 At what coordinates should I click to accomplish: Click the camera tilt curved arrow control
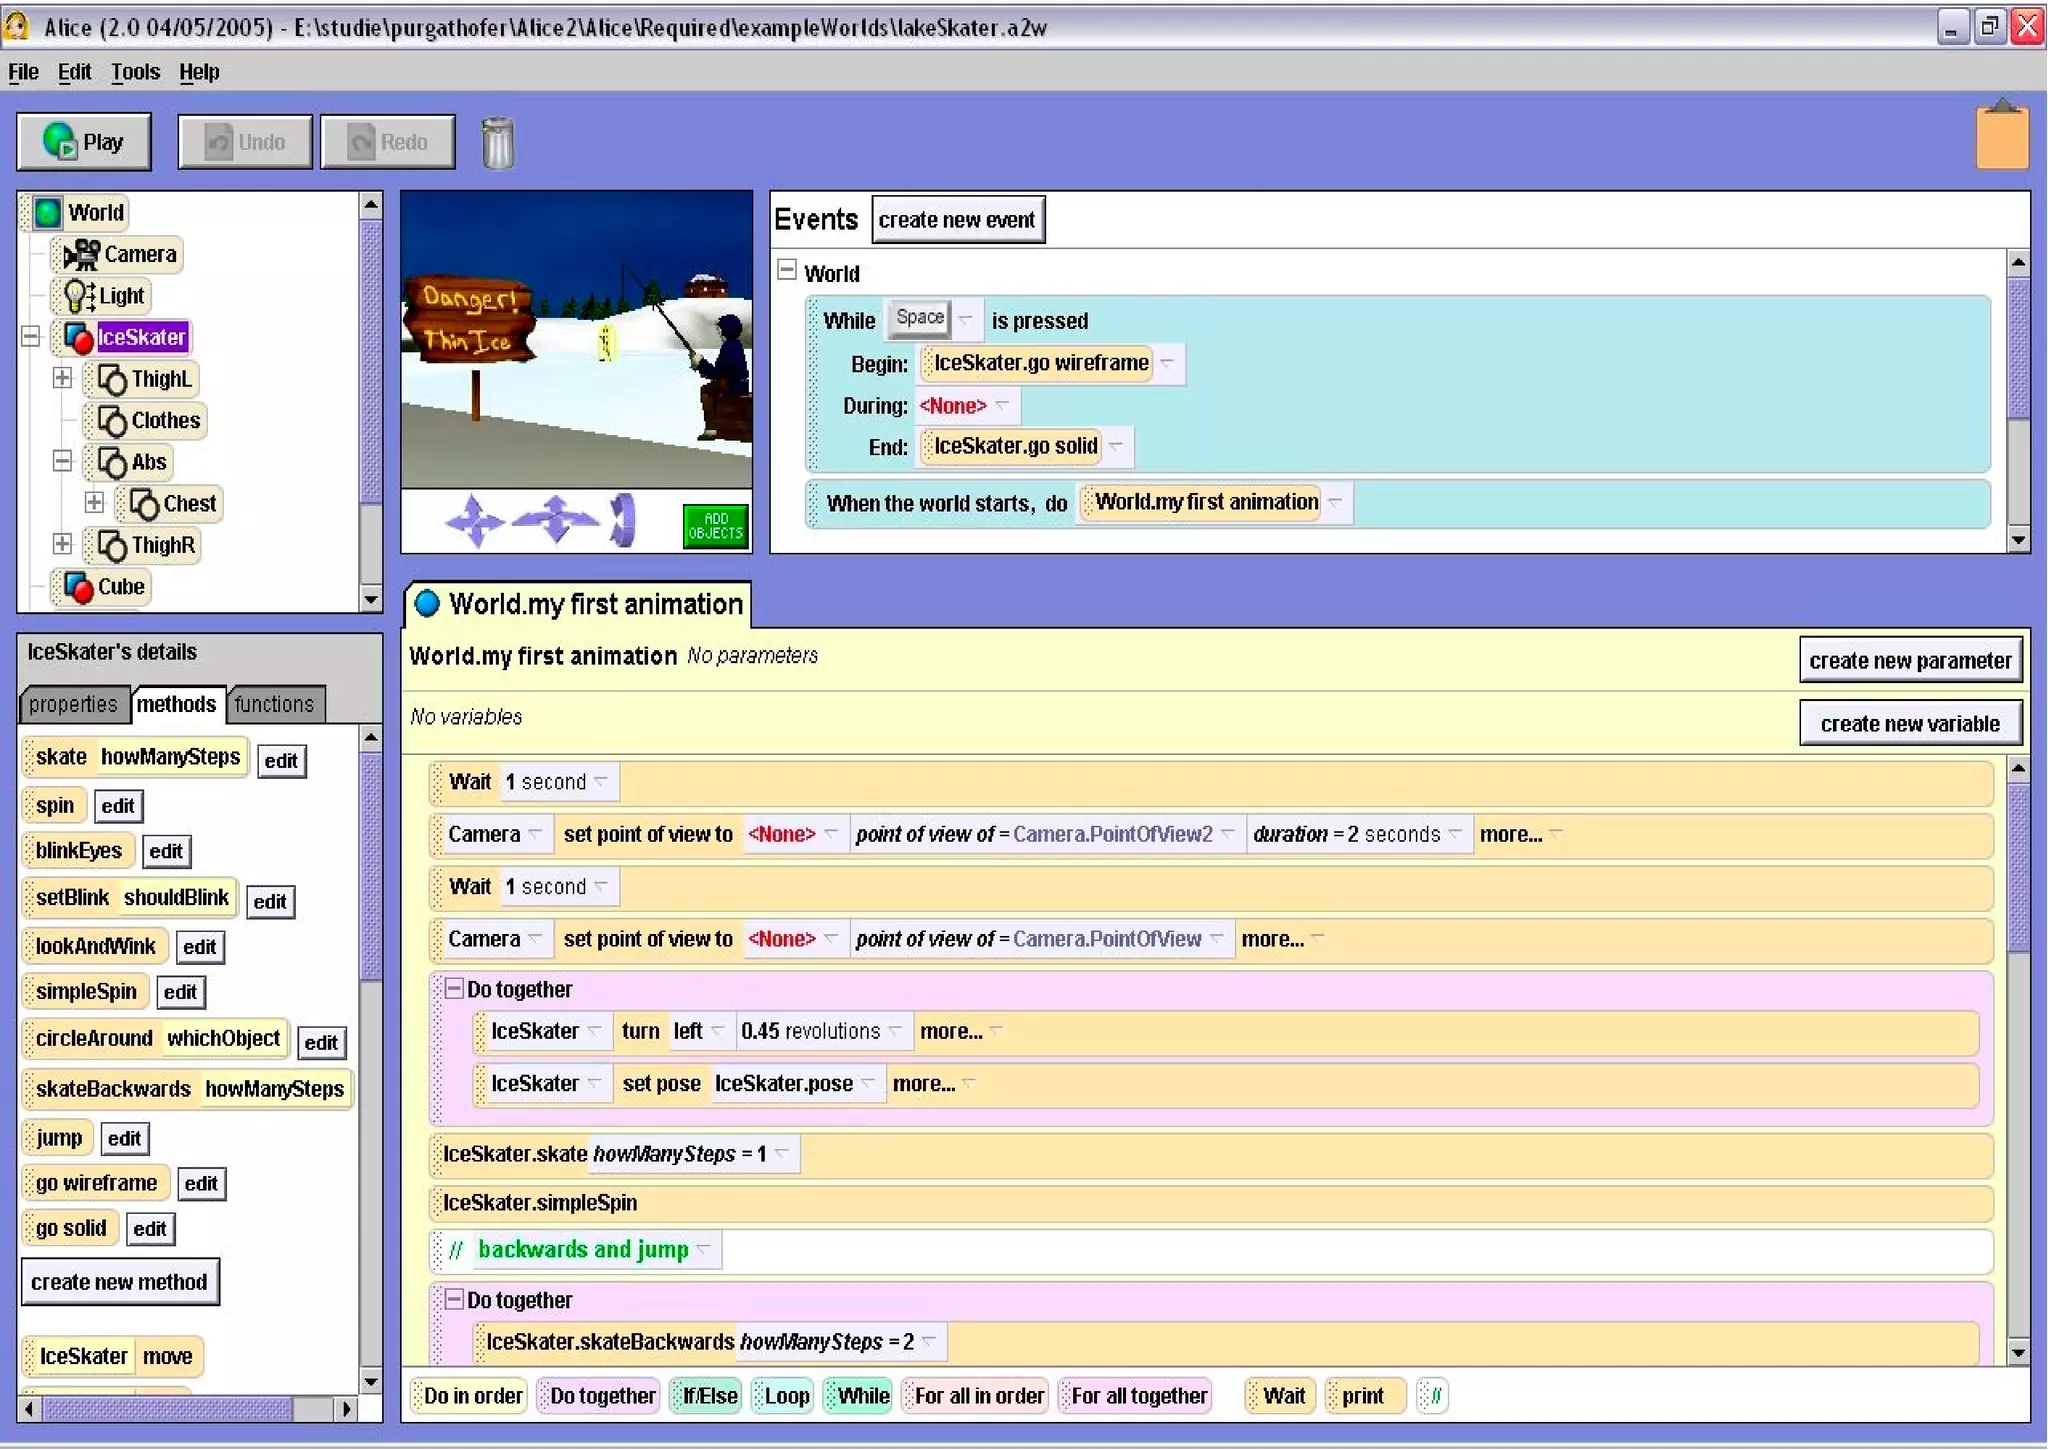[624, 520]
